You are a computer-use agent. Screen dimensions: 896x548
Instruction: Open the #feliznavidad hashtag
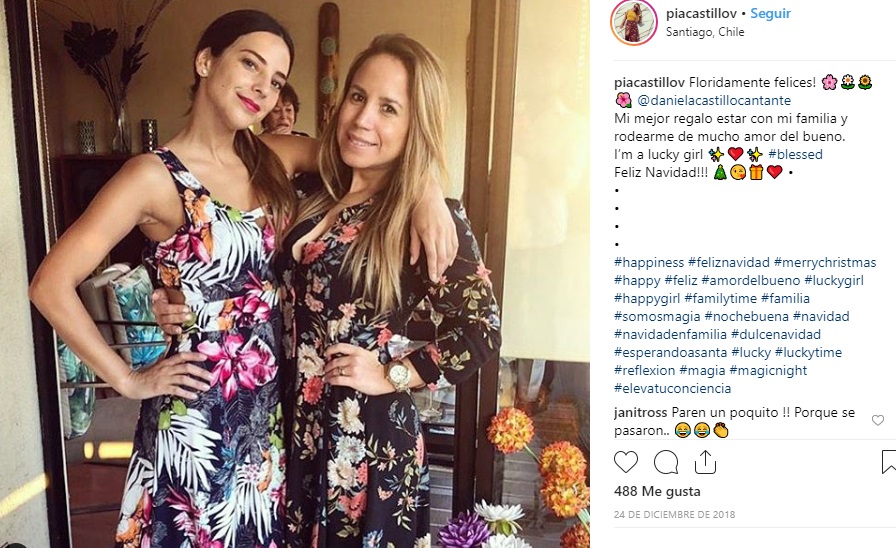[729, 262]
